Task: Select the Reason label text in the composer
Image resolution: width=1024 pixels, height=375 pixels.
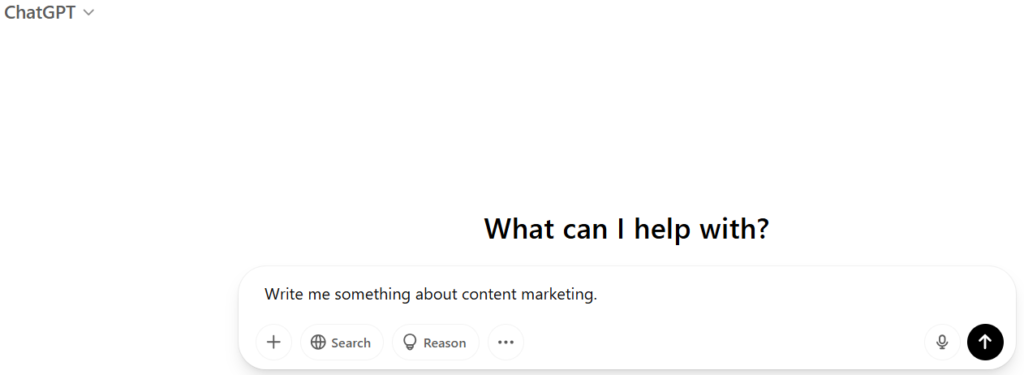Action: click(445, 343)
